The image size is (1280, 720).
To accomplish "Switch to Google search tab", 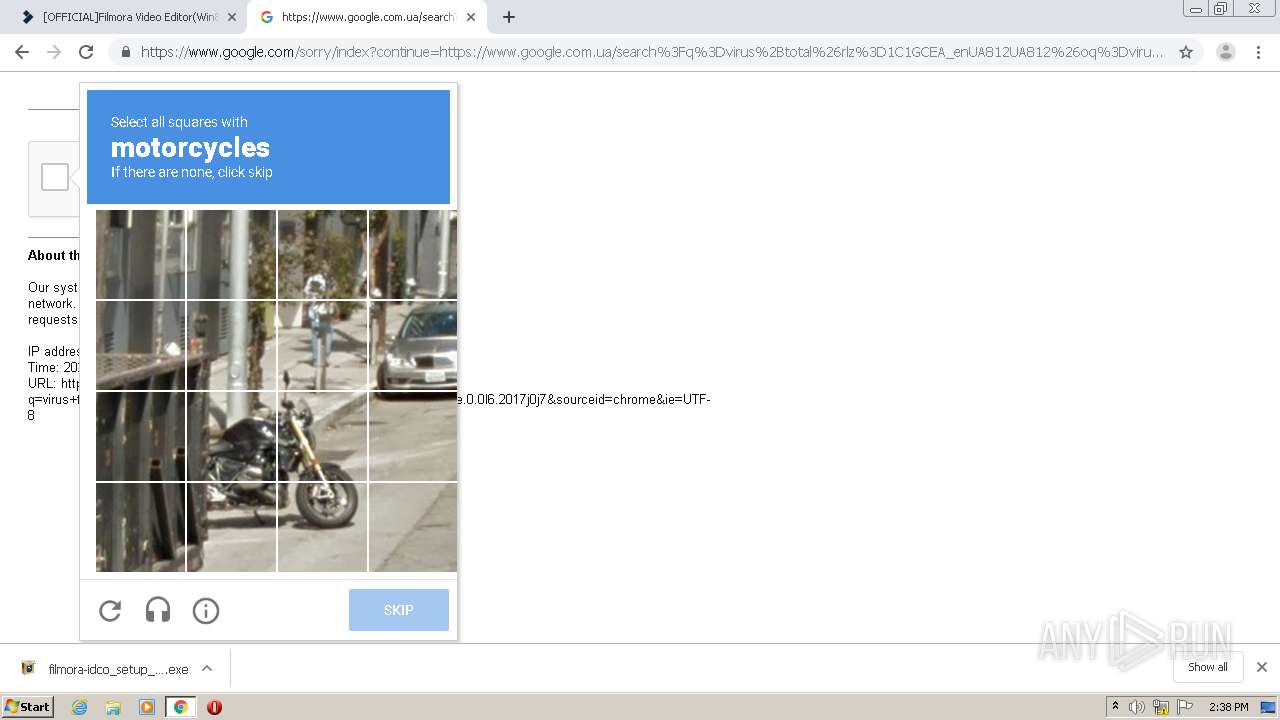I will (367, 17).
